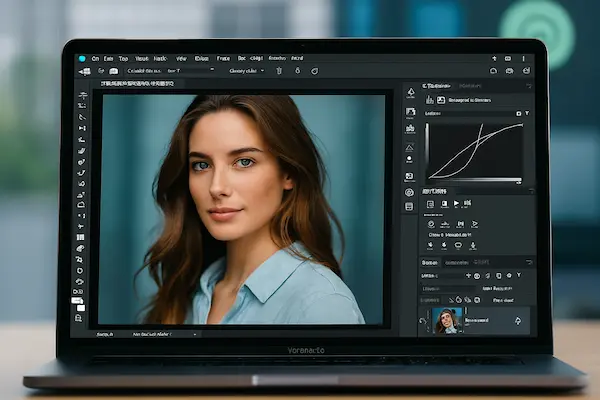Click the circular icon in the second icon row
Screen dimensions: 600x400
(431, 224)
